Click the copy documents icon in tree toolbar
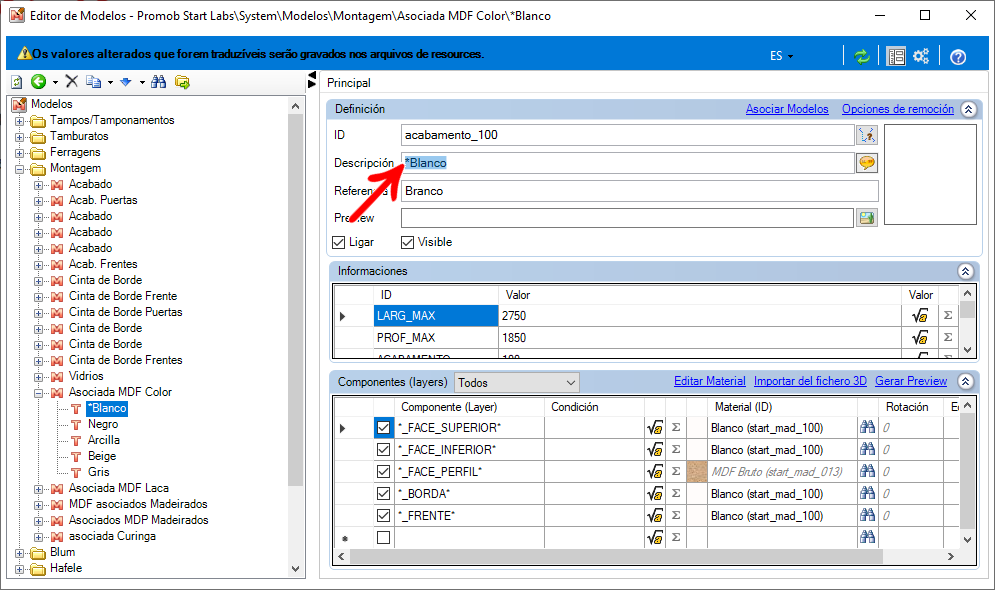 tap(93, 81)
